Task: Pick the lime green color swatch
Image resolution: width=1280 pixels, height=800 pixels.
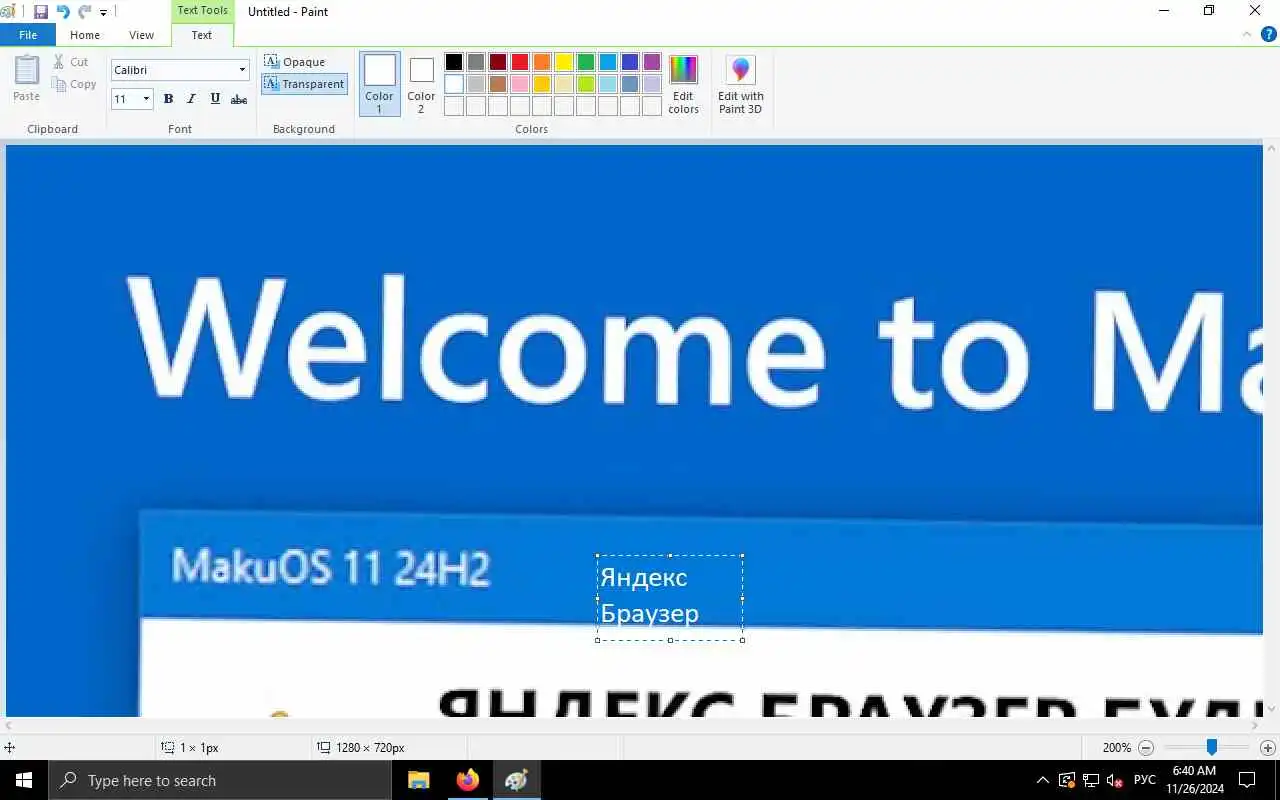Action: [586, 84]
